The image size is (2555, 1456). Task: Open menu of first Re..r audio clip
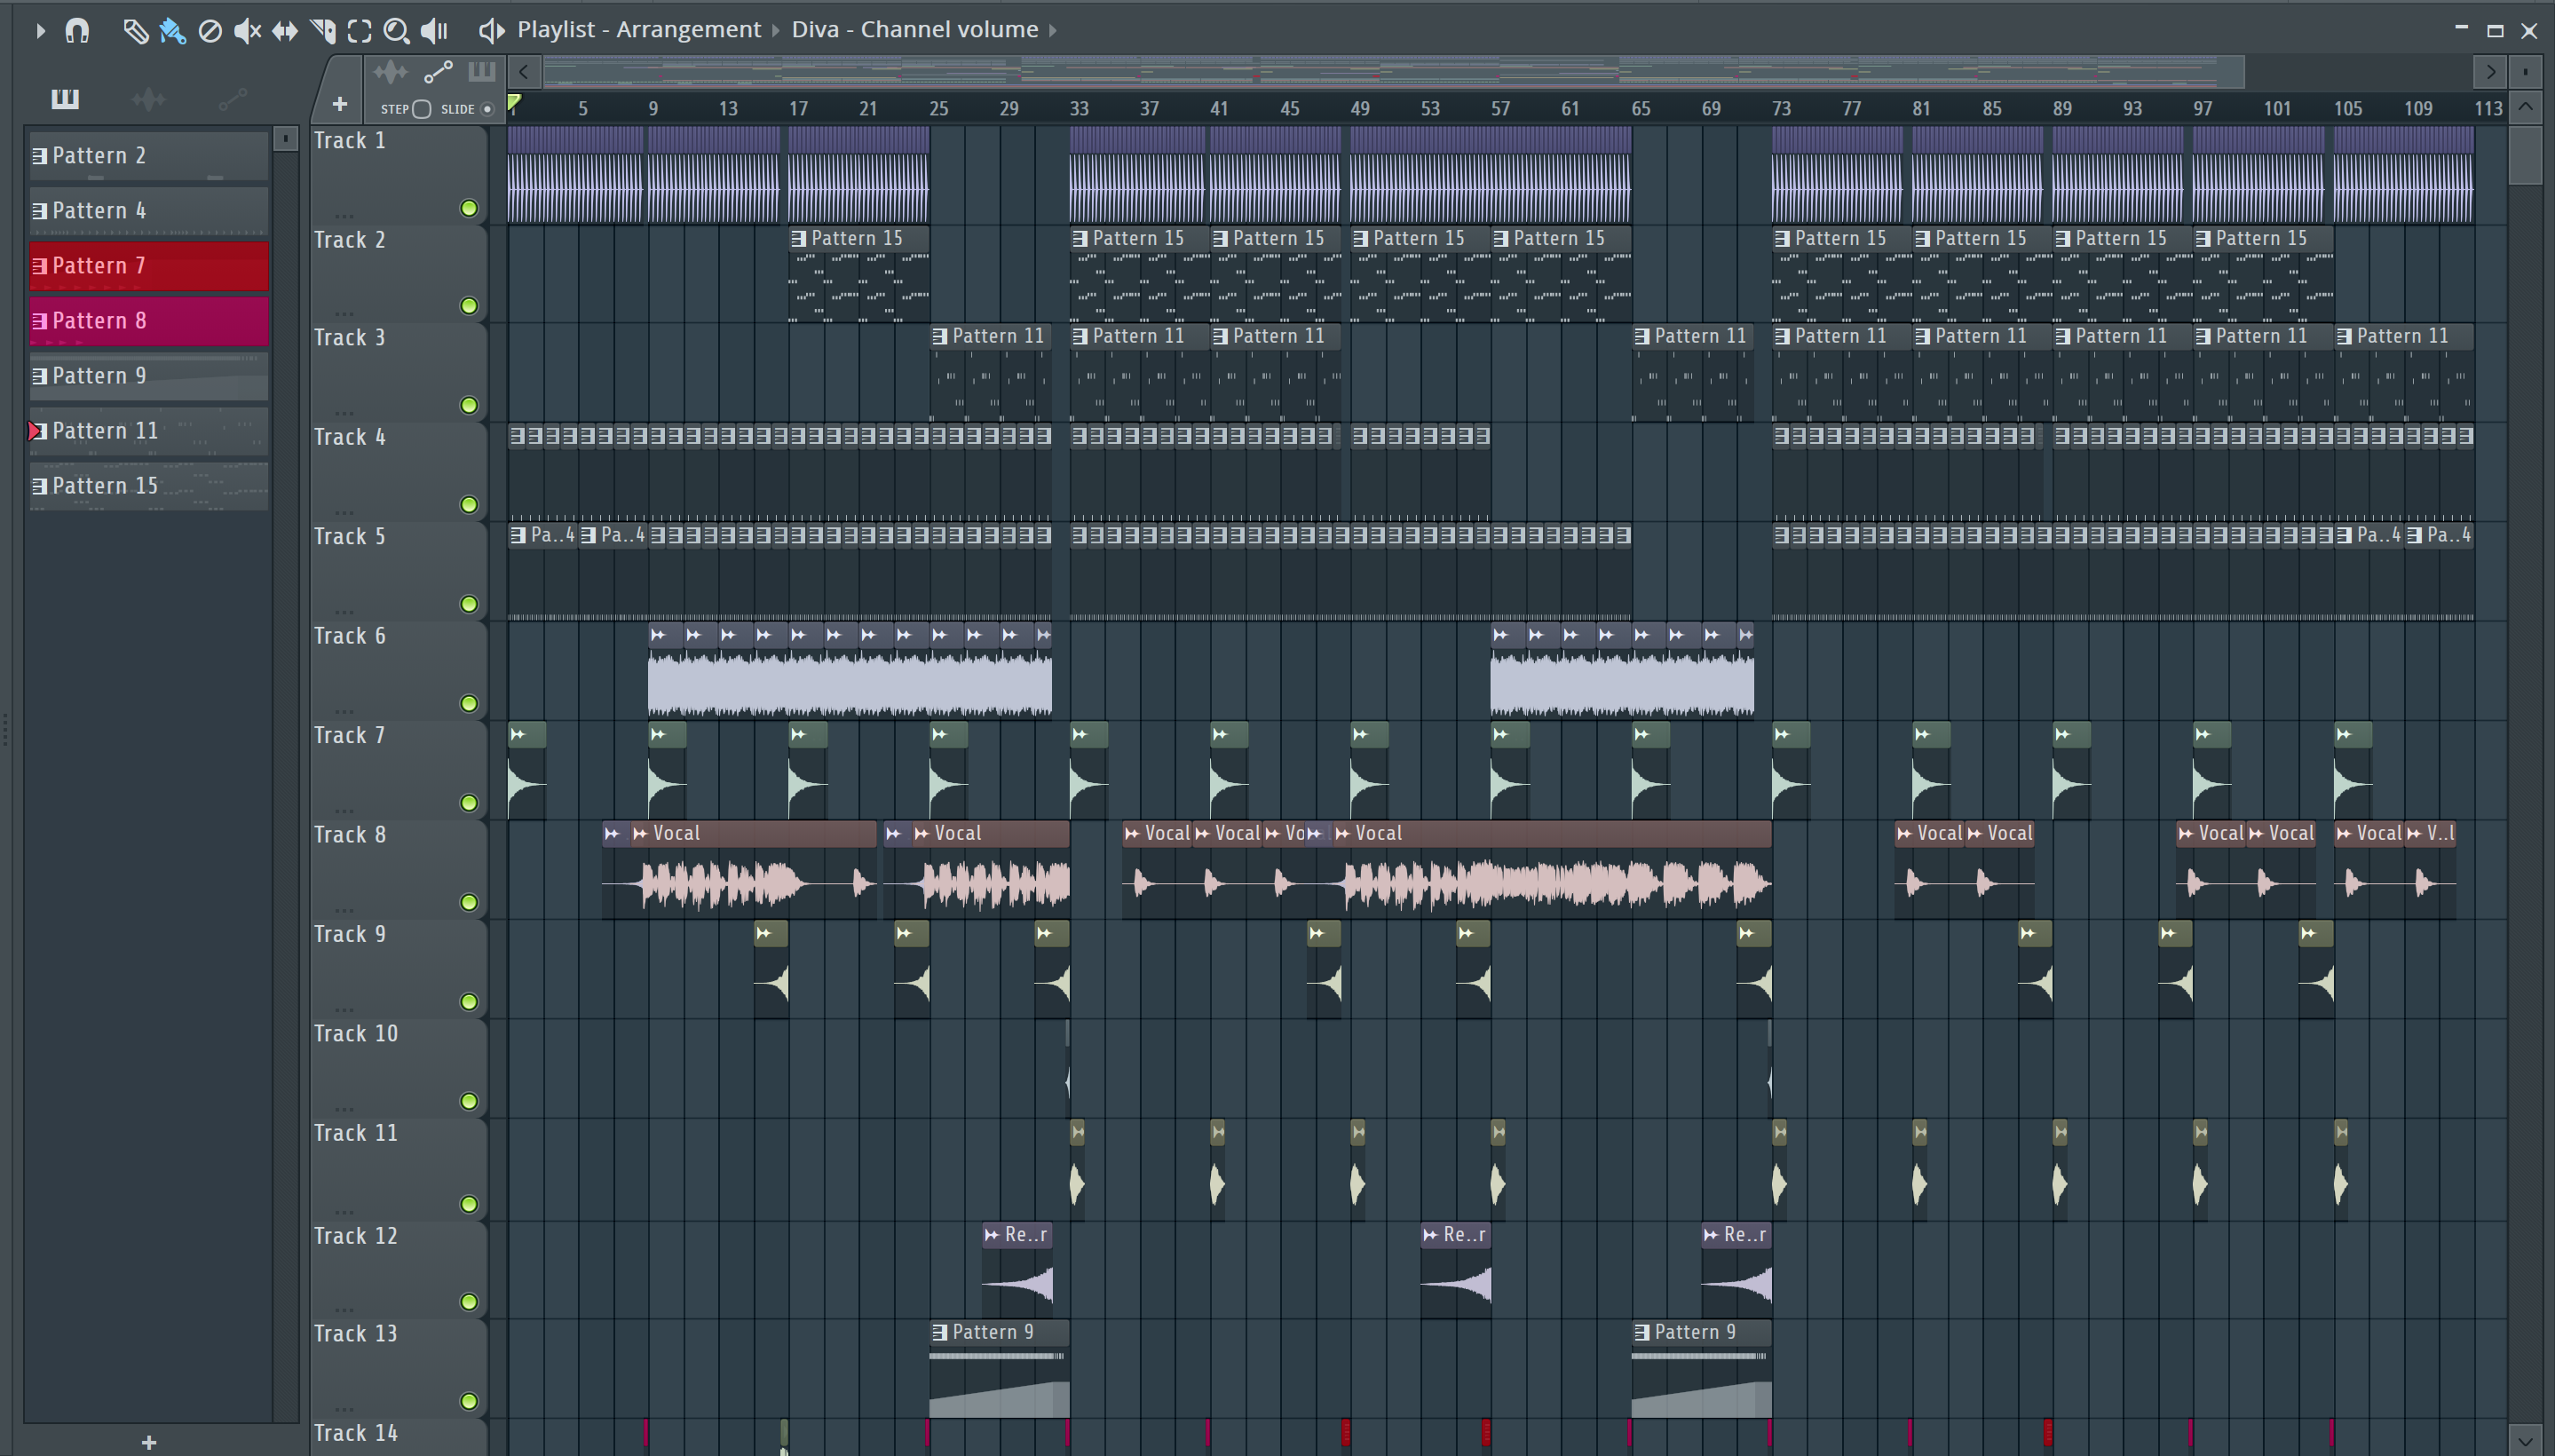[x=992, y=1236]
